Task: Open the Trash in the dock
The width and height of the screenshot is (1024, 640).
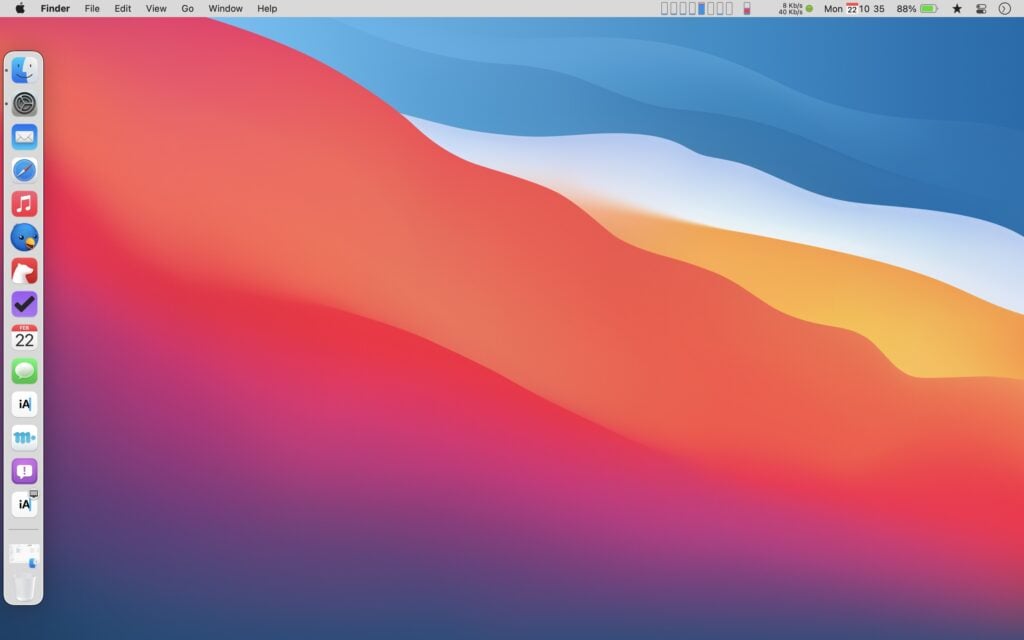Action: 24,587
